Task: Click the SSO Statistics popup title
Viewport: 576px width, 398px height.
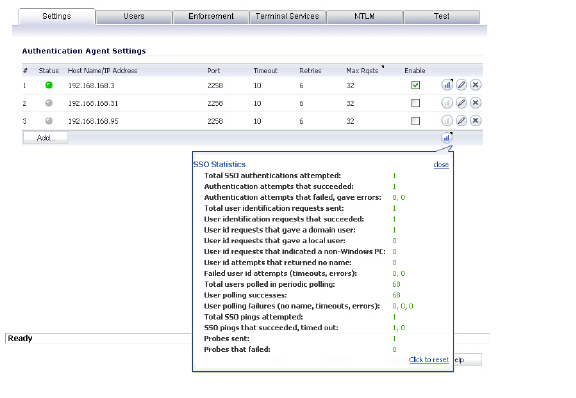Action: tap(219, 164)
